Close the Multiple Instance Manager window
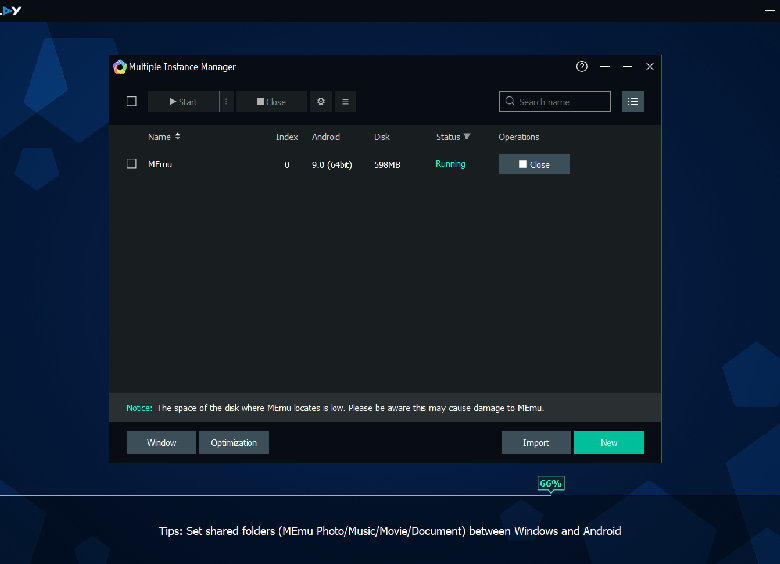780x564 pixels. [650, 67]
